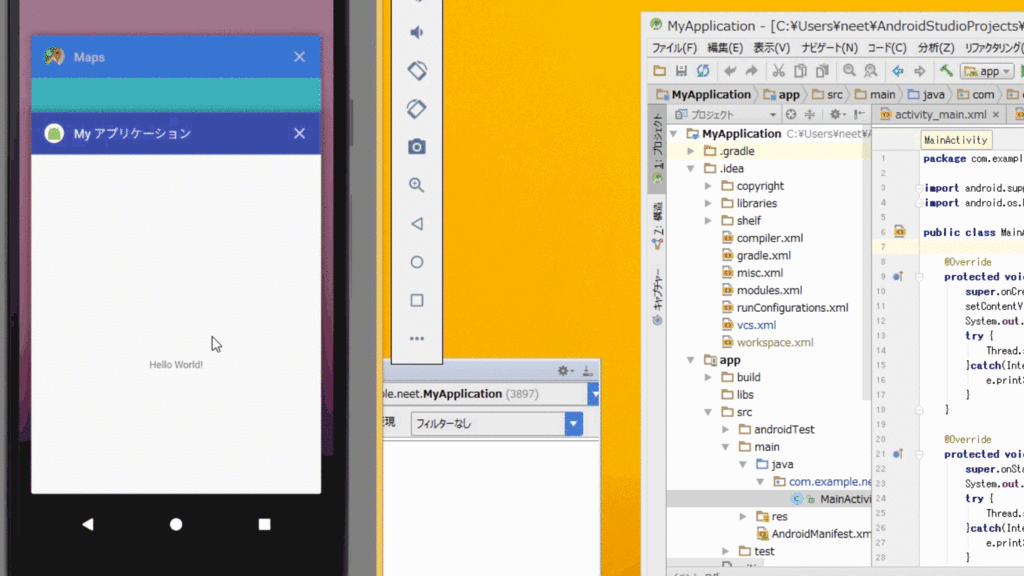Screen dimensions: 1024x576
Task: Rotate emulator right with the second rotate icon
Action: [x=417, y=108]
